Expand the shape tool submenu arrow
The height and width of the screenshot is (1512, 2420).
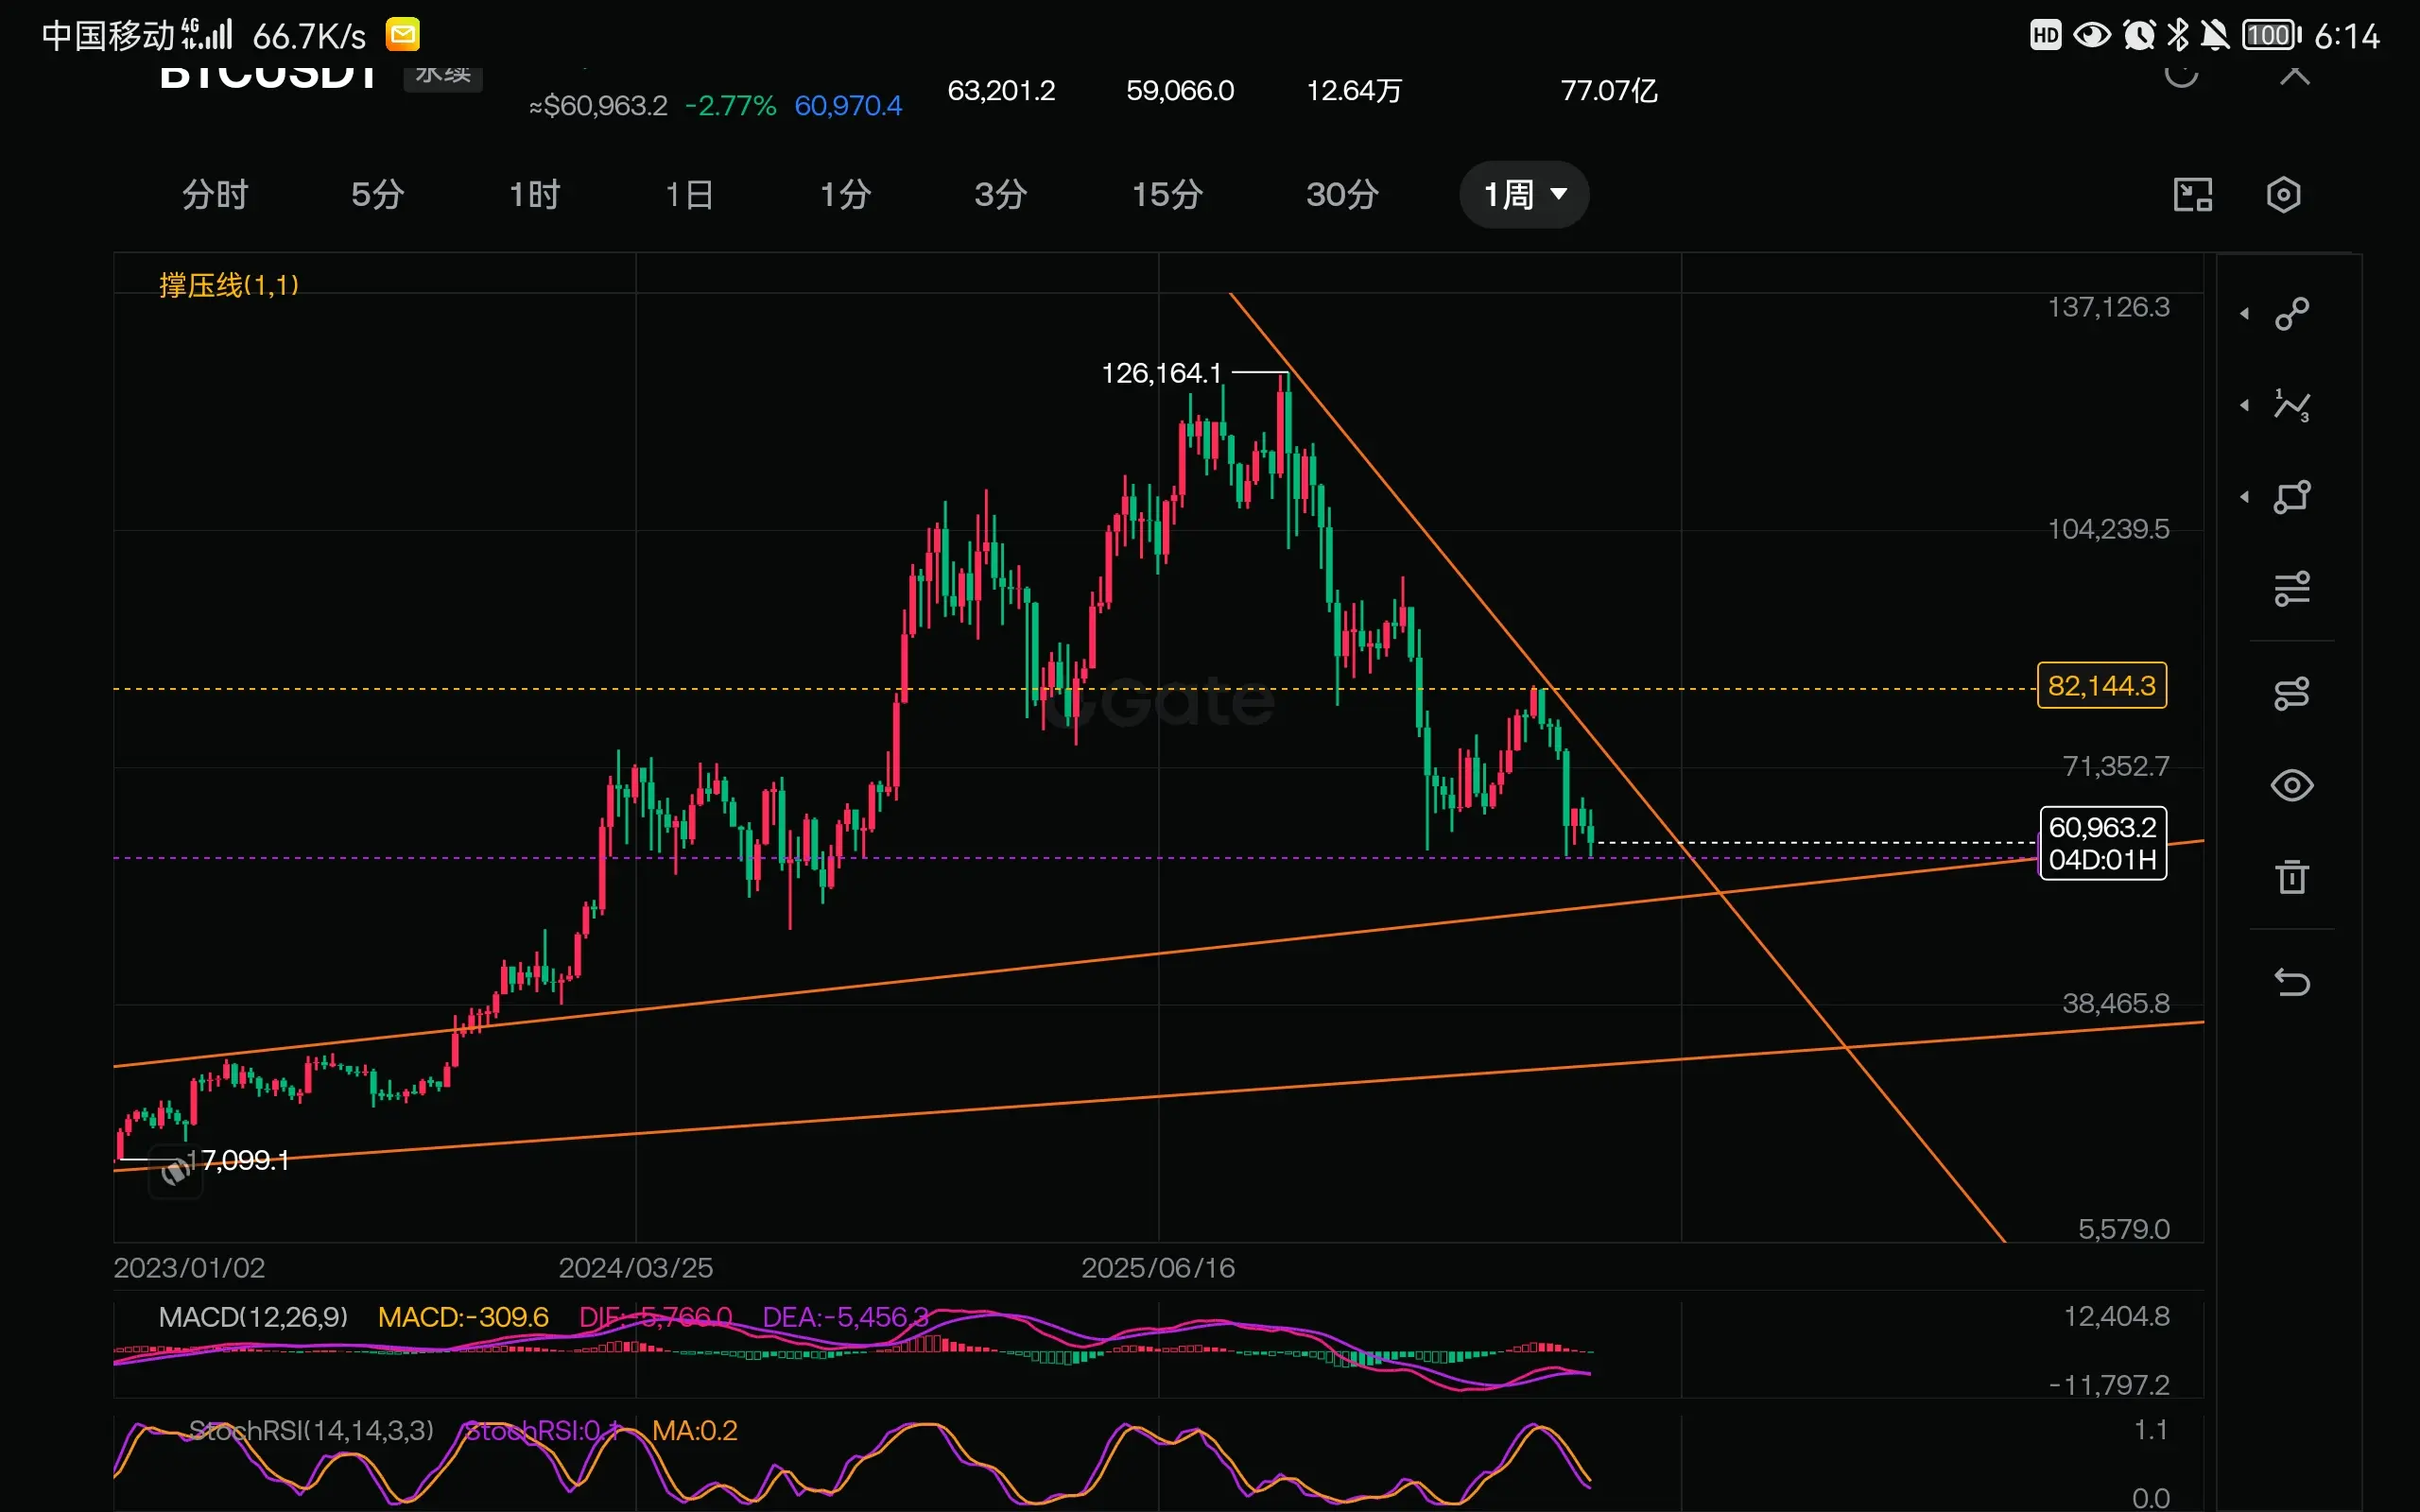2245,497
